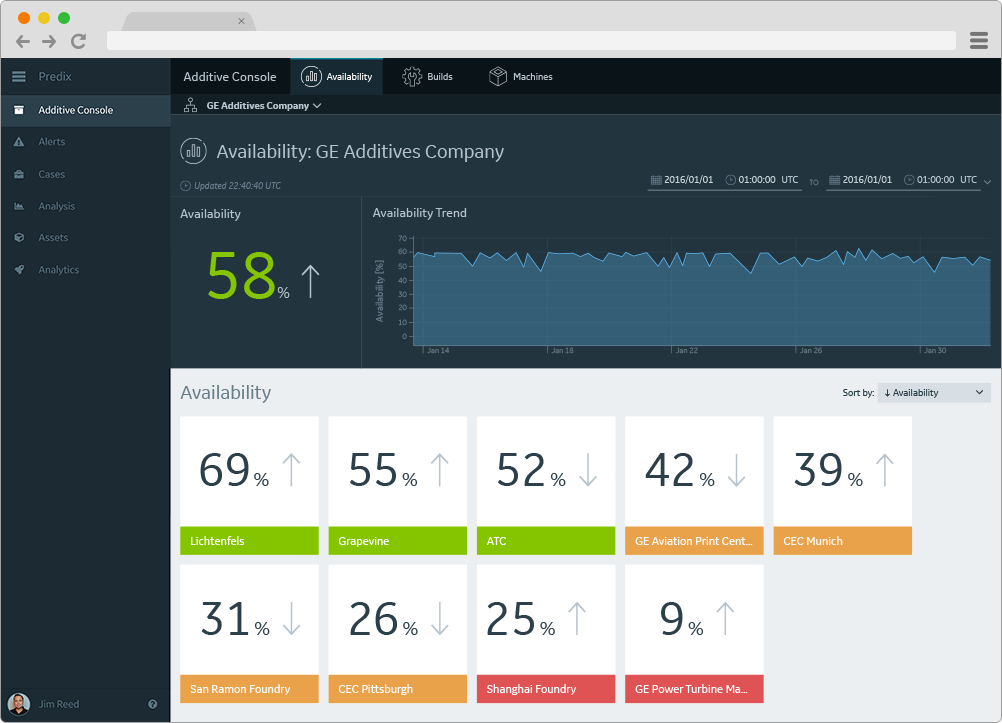
Task: Open the Sort by Availability dropdown
Action: 934,393
